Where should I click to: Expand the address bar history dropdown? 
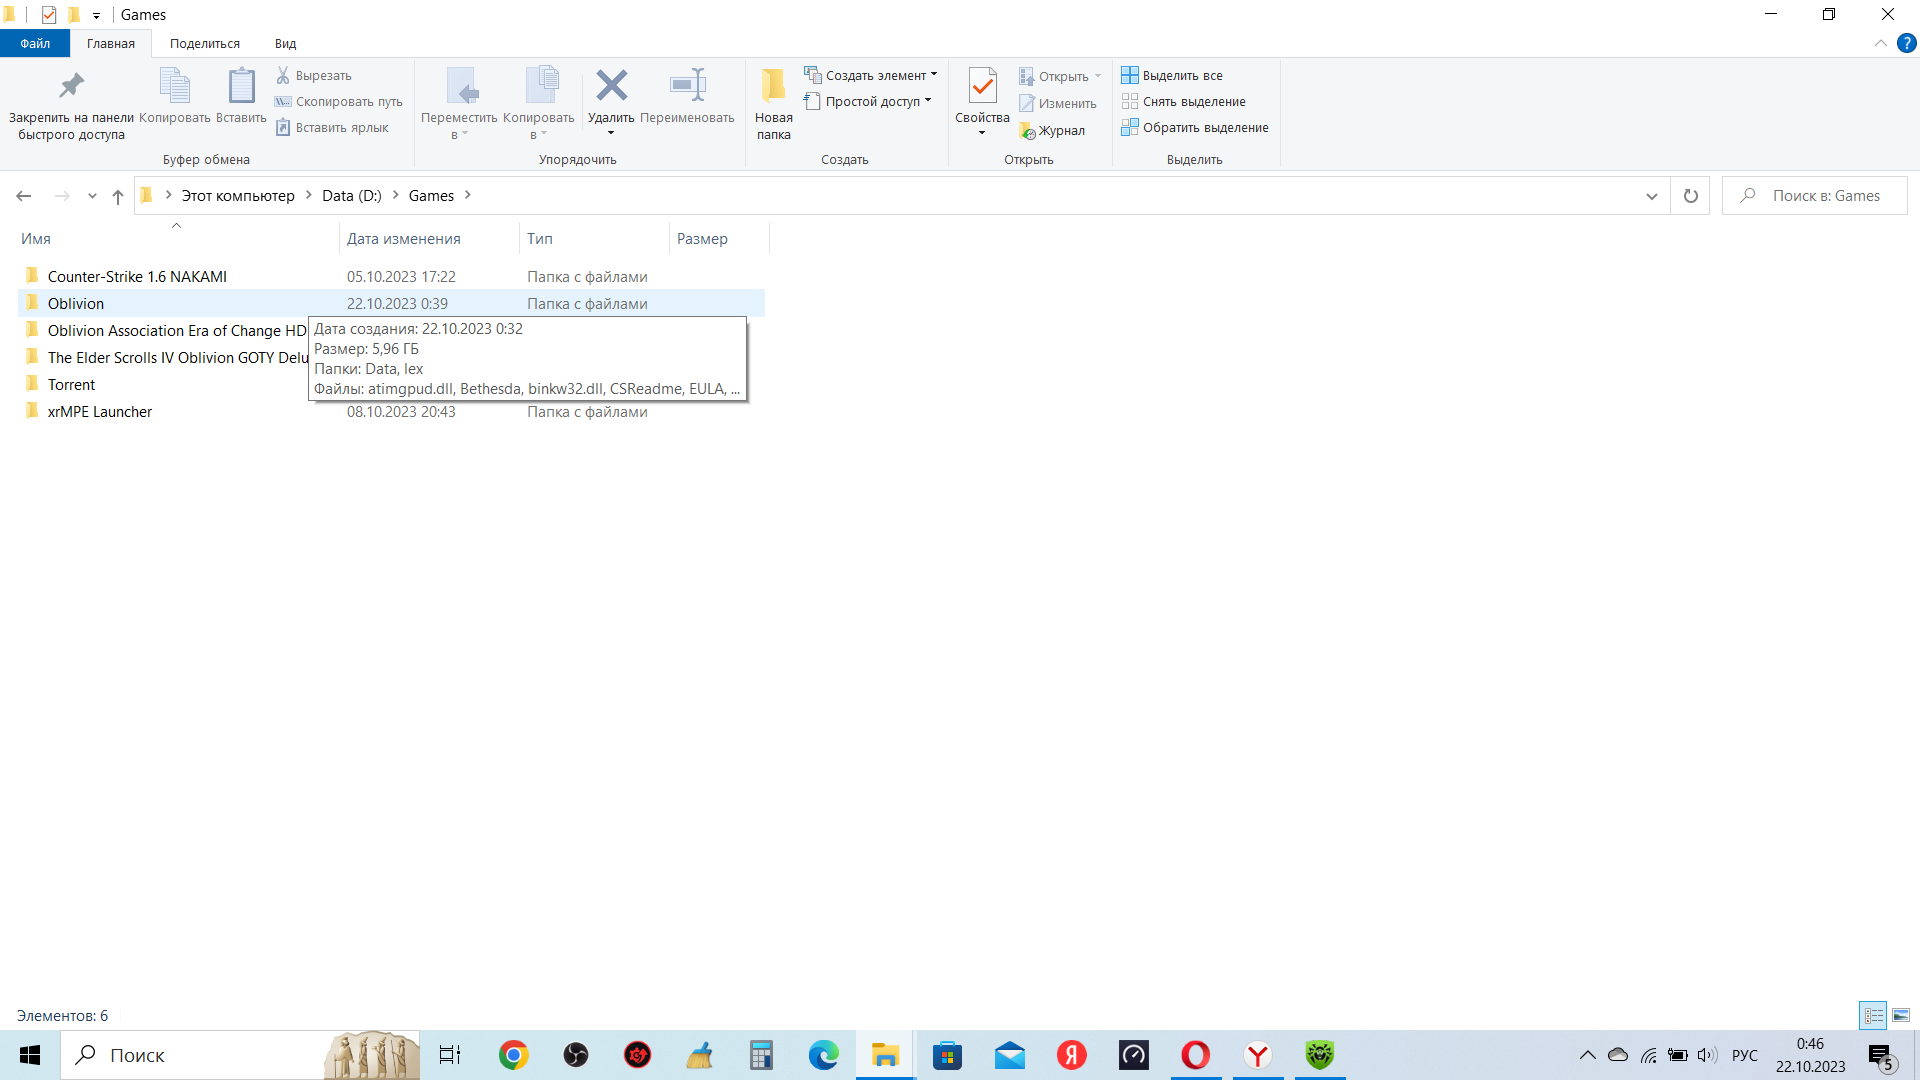pos(1651,196)
